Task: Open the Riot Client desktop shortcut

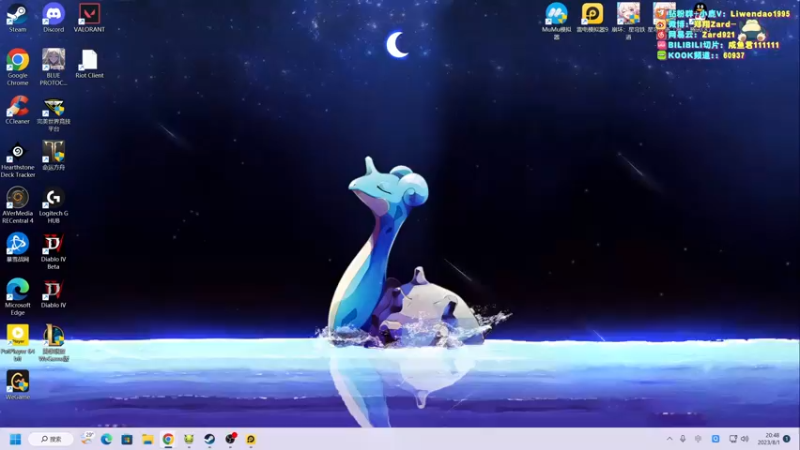Action: [89, 64]
